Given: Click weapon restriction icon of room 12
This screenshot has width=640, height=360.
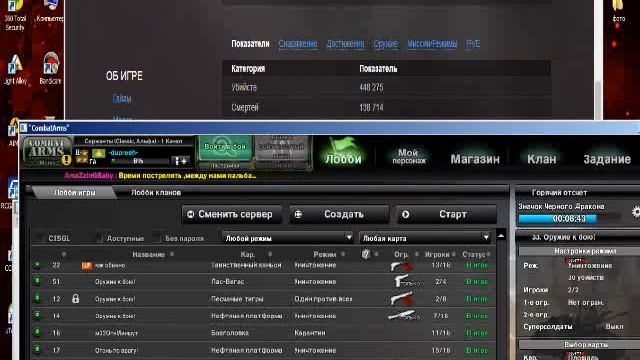Looking at the screenshot, I should coord(401,299).
